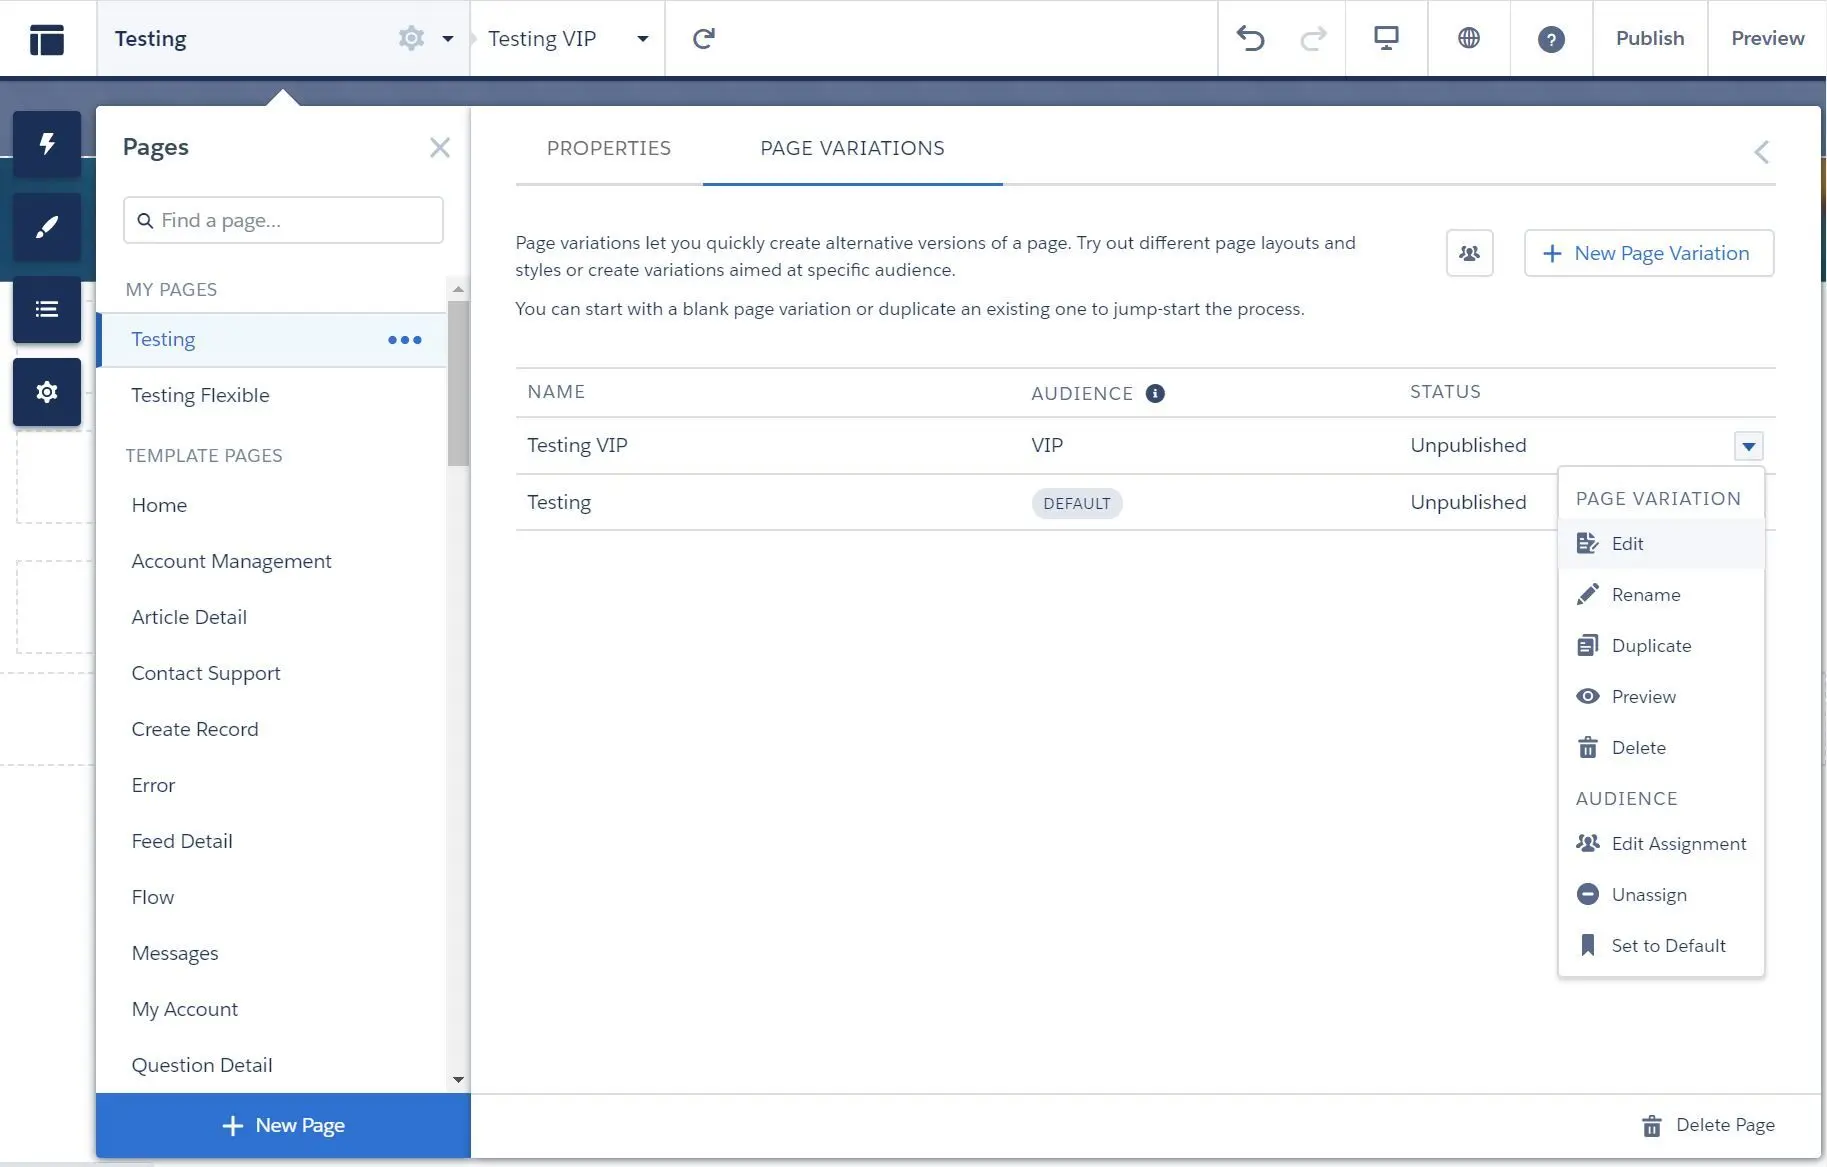1827x1167 pixels.
Task: Choose Delete from the variation menu
Action: (1661, 748)
